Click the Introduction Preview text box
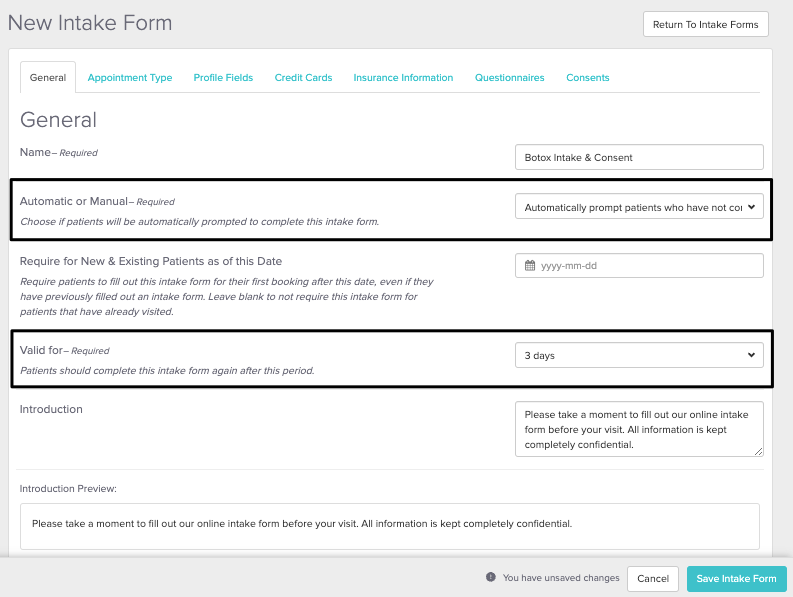This screenshot has width=793, height=597. click(x=390, y=525)
